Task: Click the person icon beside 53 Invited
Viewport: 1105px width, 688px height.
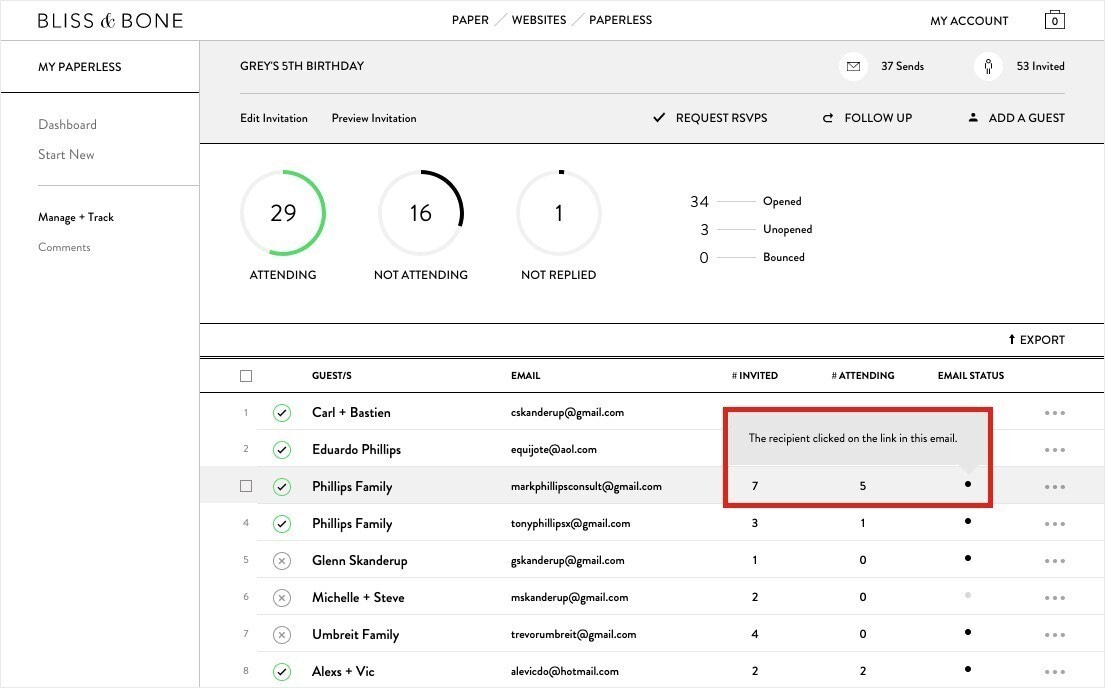Action: [988, 67]
